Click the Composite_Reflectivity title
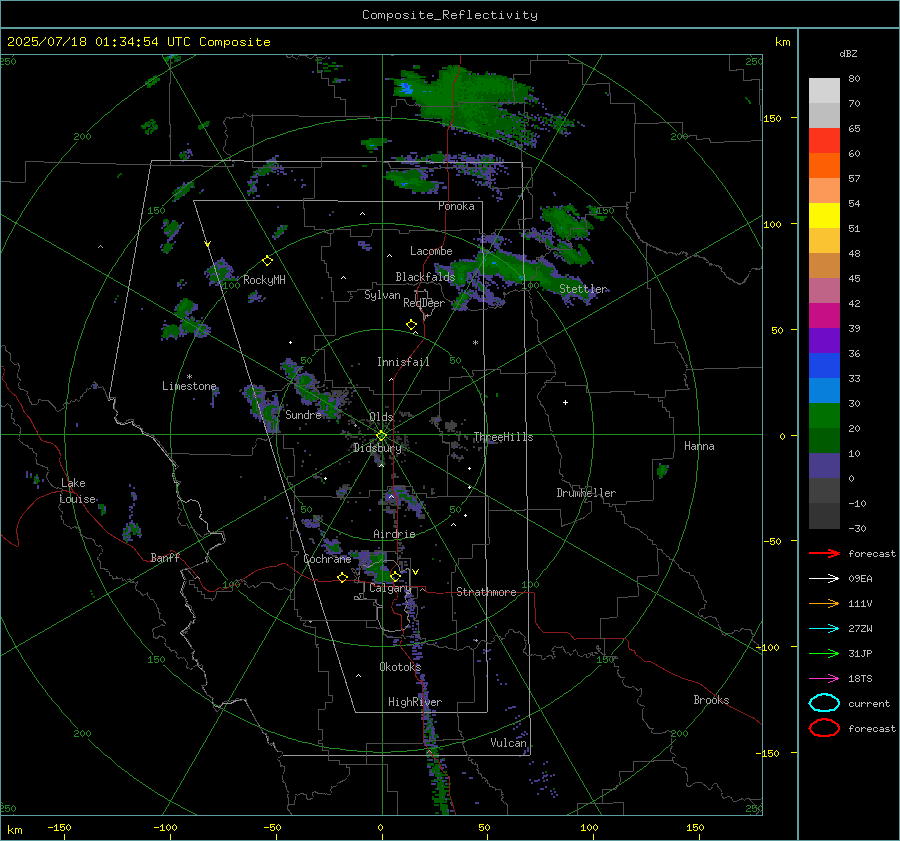Screen dimensions: 900x841 tap(449, 15)
